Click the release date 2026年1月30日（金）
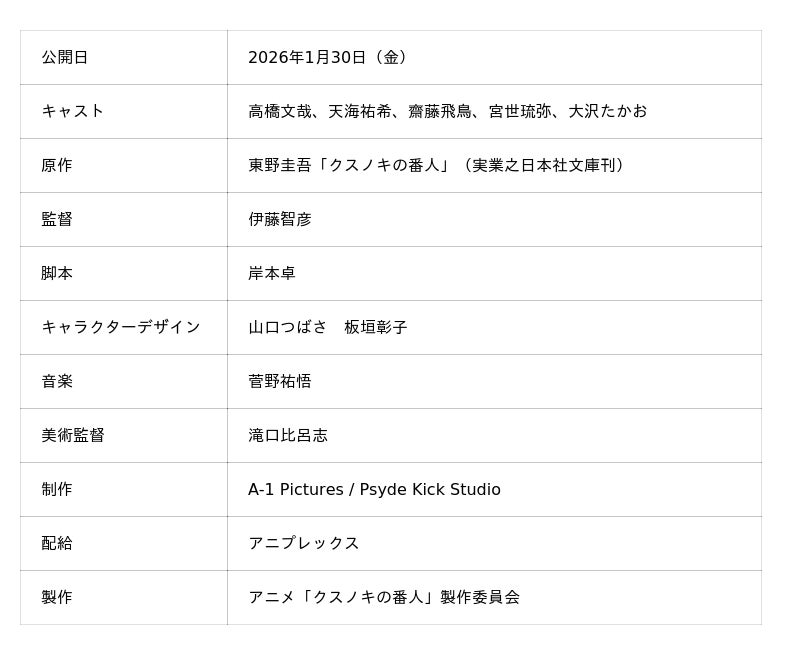 pos(328,57)
